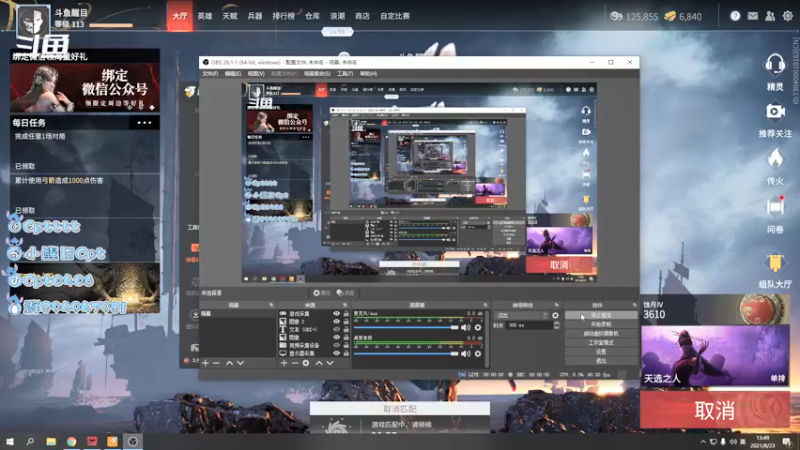The height and width of the screenshot is (450, 800).
Task: Open the Windows Start menu
Action: click(10, 441)
